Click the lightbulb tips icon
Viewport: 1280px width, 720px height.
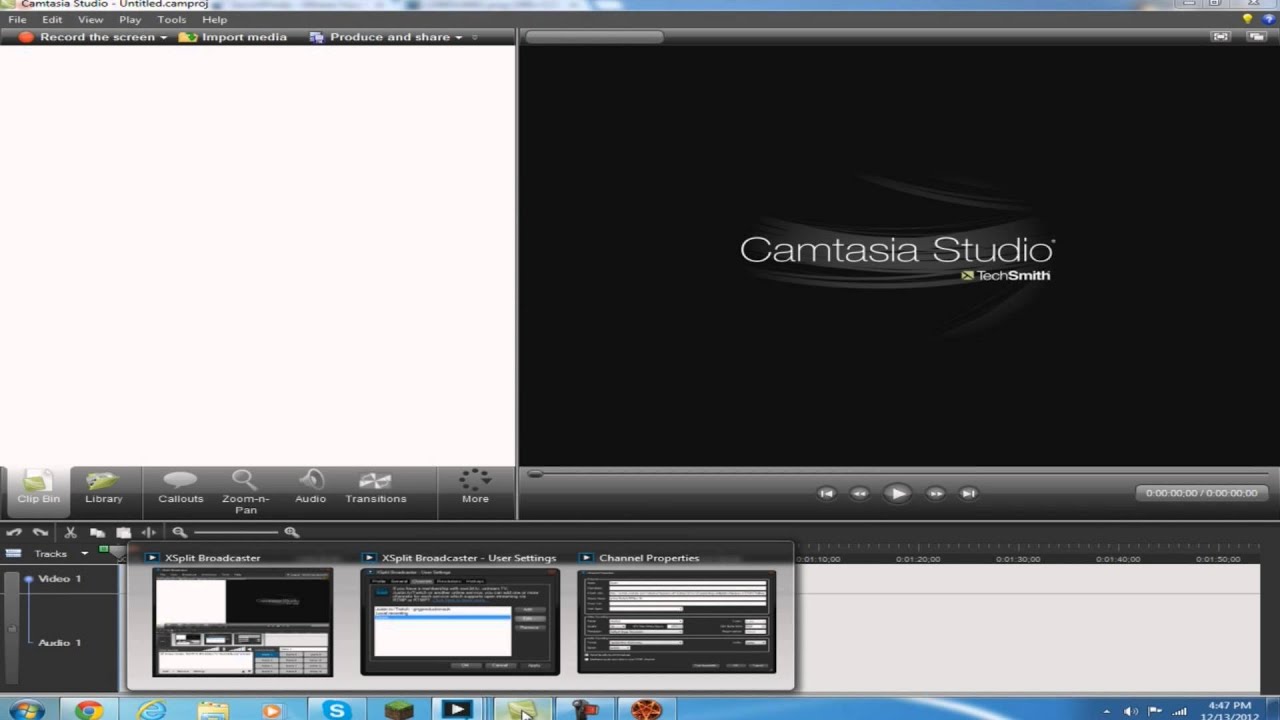pyautogui.click(x=1247, y=19)
